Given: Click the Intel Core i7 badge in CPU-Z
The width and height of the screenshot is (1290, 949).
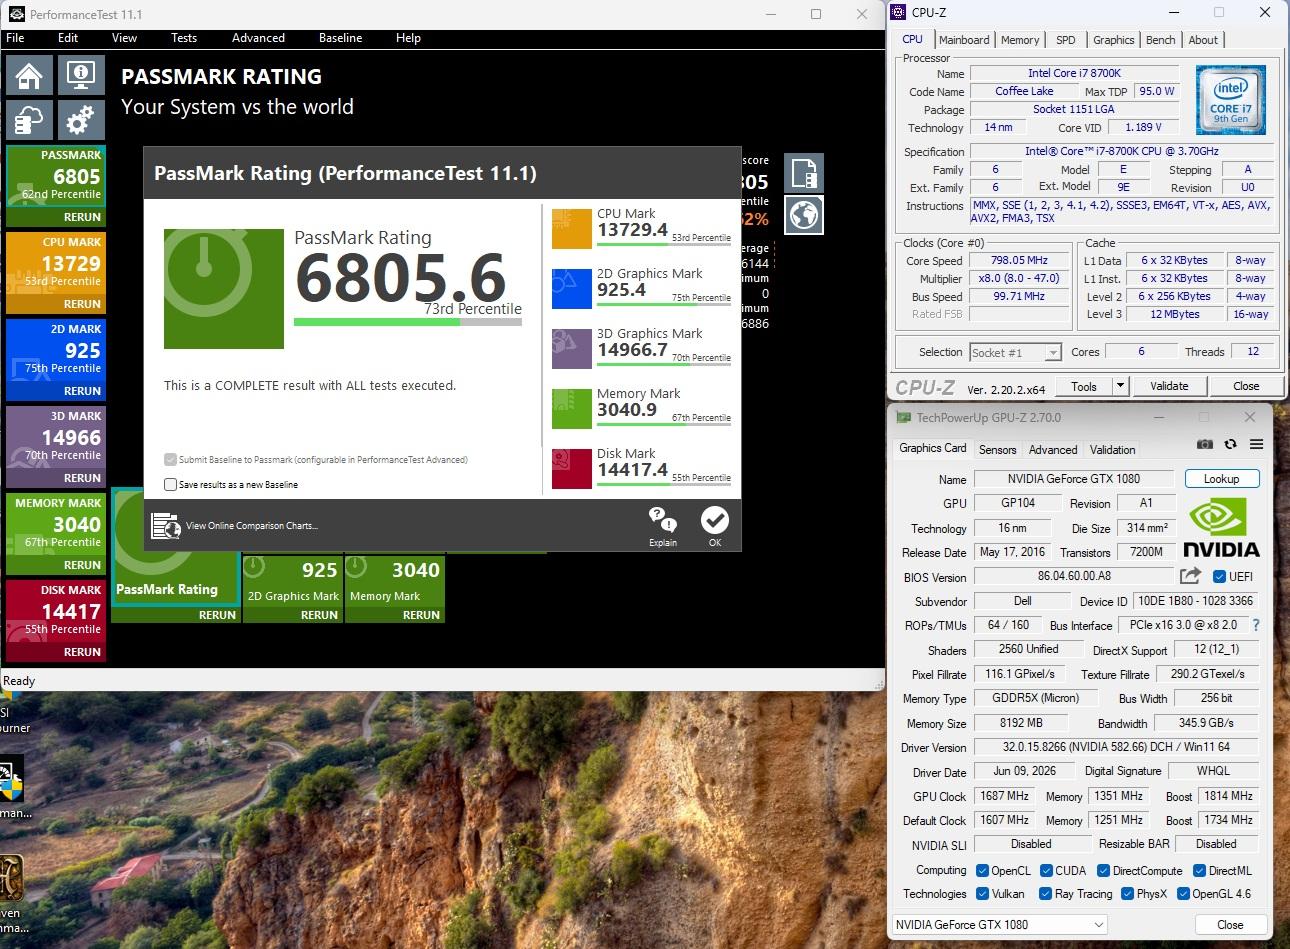Looking at the screenshot, I should tap(1231, 100).
